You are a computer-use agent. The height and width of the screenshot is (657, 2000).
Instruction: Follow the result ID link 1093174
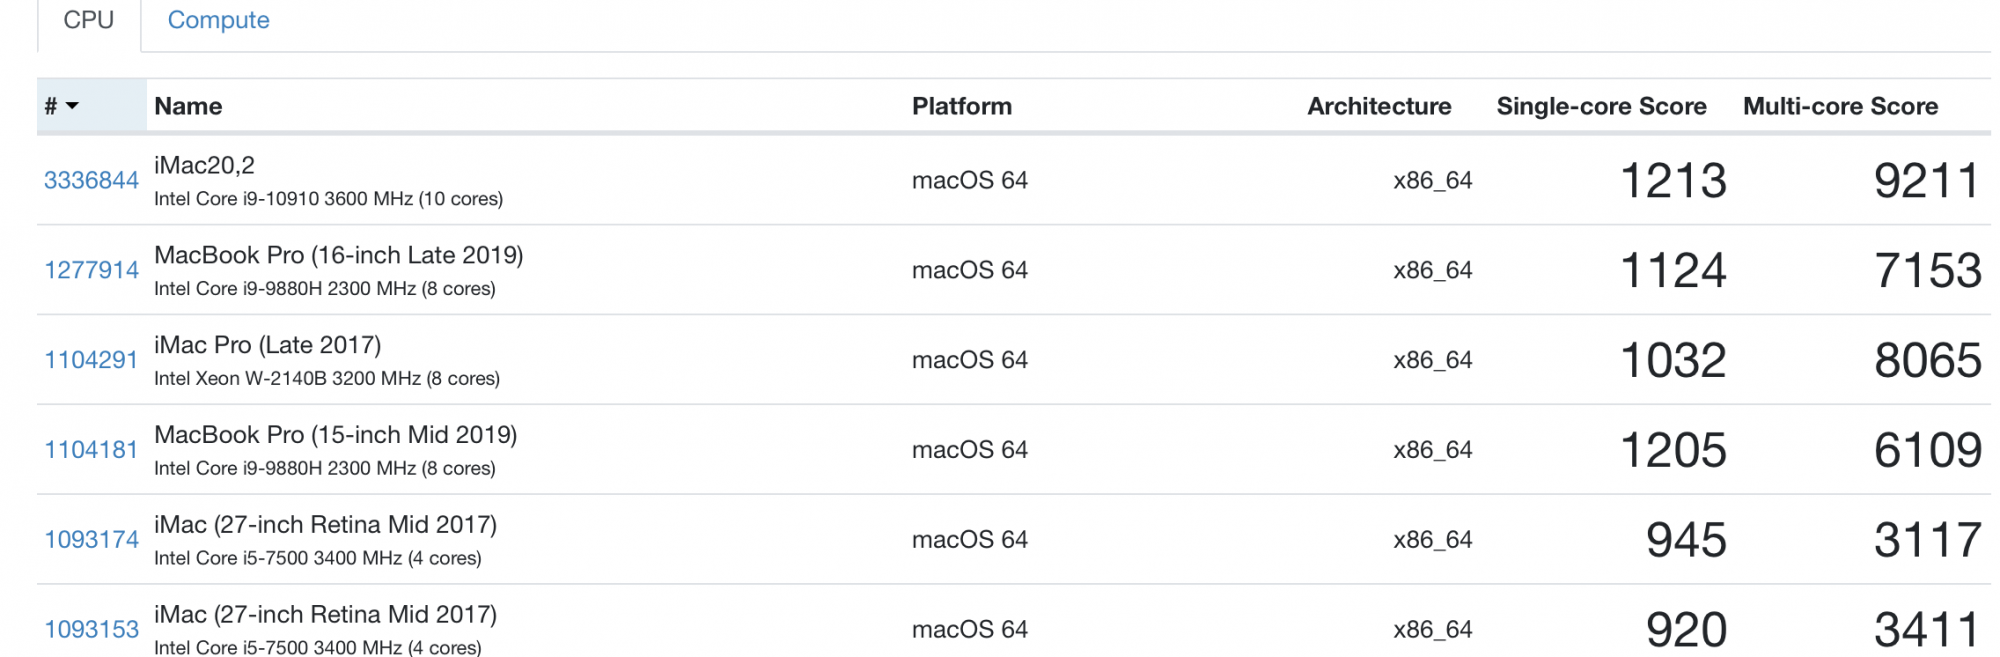coord(91,540)
